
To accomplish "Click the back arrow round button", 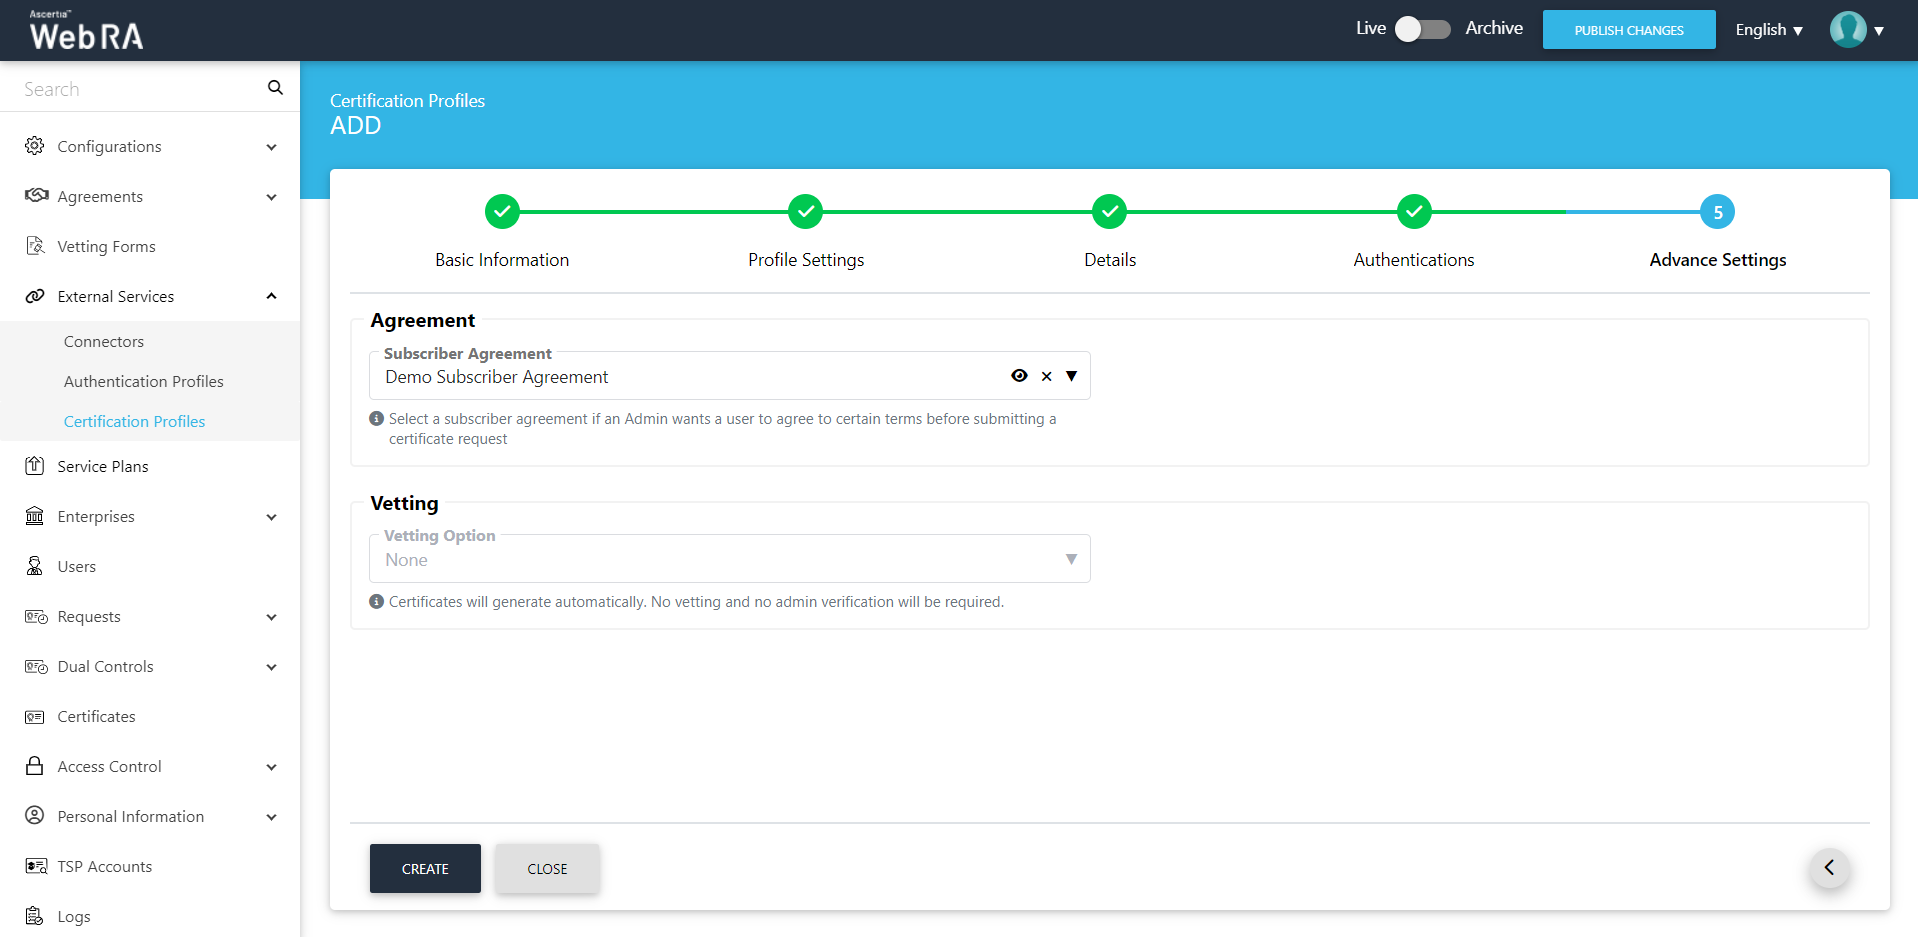I will (1829, 868).
